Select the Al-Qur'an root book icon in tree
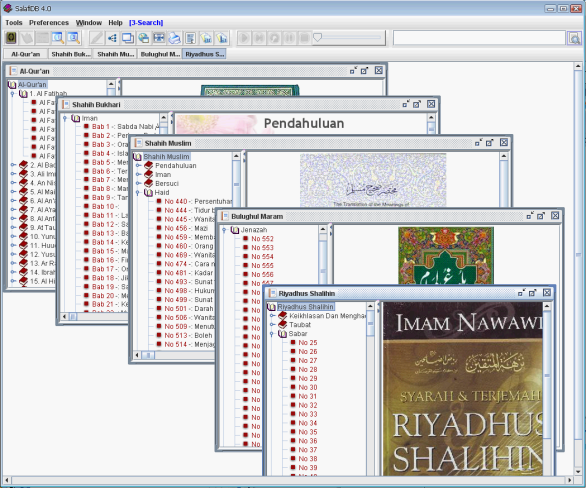The height and width of the screenshot is (488, 586). (x=12, y=85)
